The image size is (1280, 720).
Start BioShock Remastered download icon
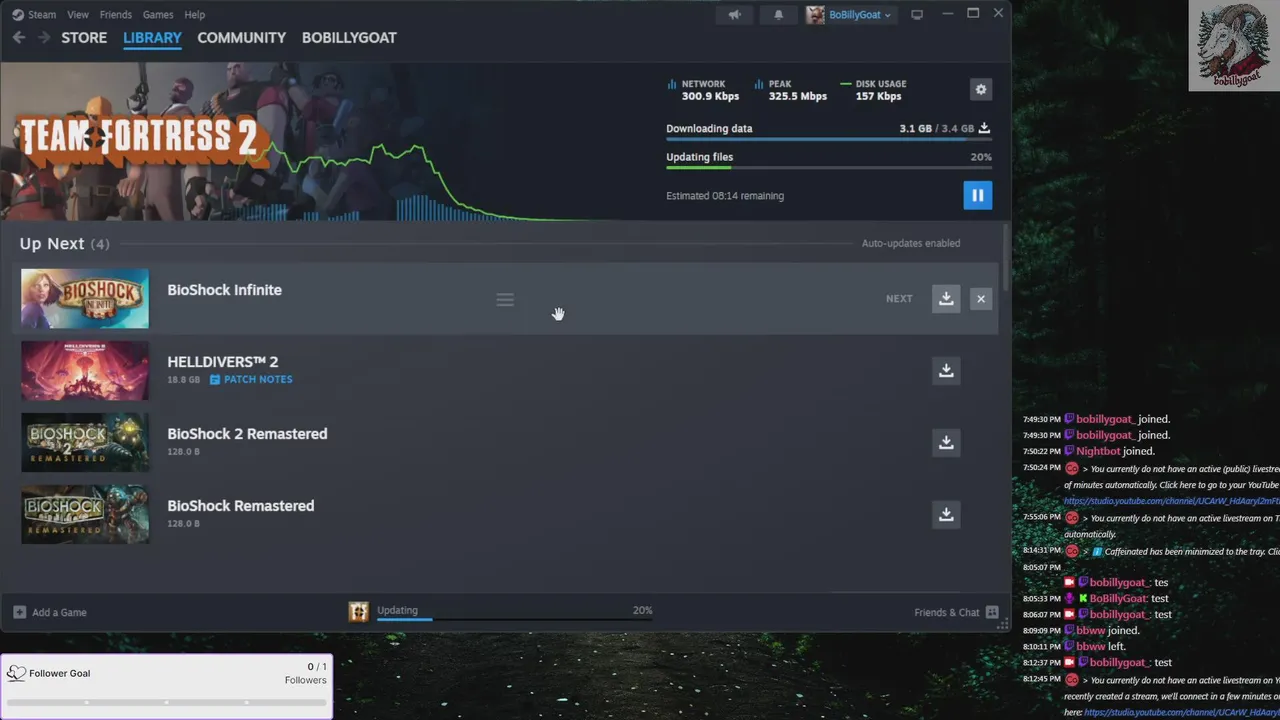click(x=946, y=515)
